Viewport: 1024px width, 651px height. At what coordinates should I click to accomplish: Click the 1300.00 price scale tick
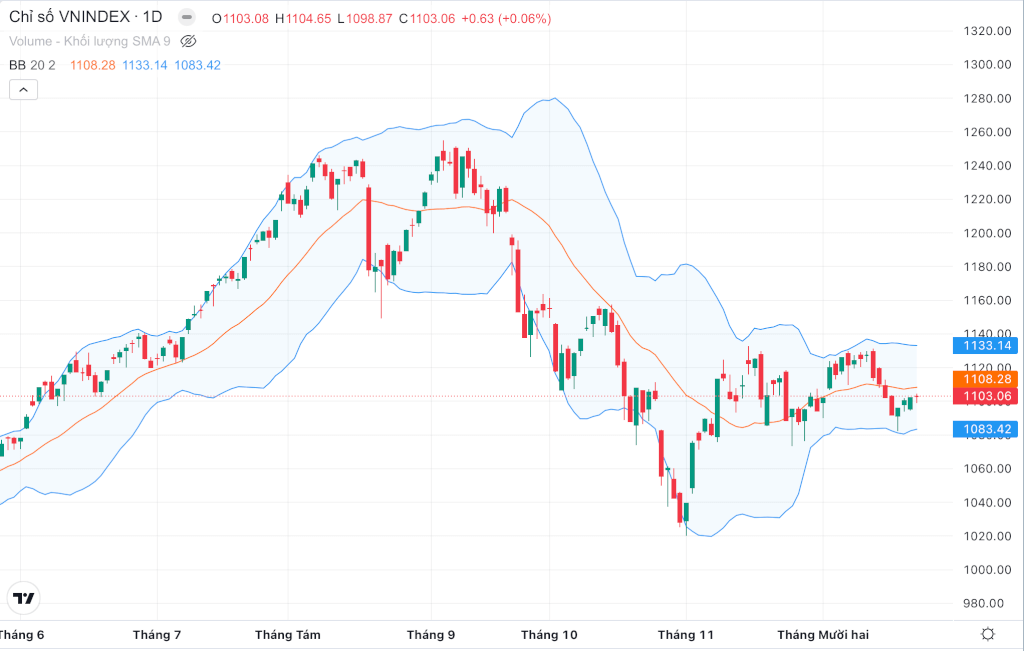(x=987, y=64)
